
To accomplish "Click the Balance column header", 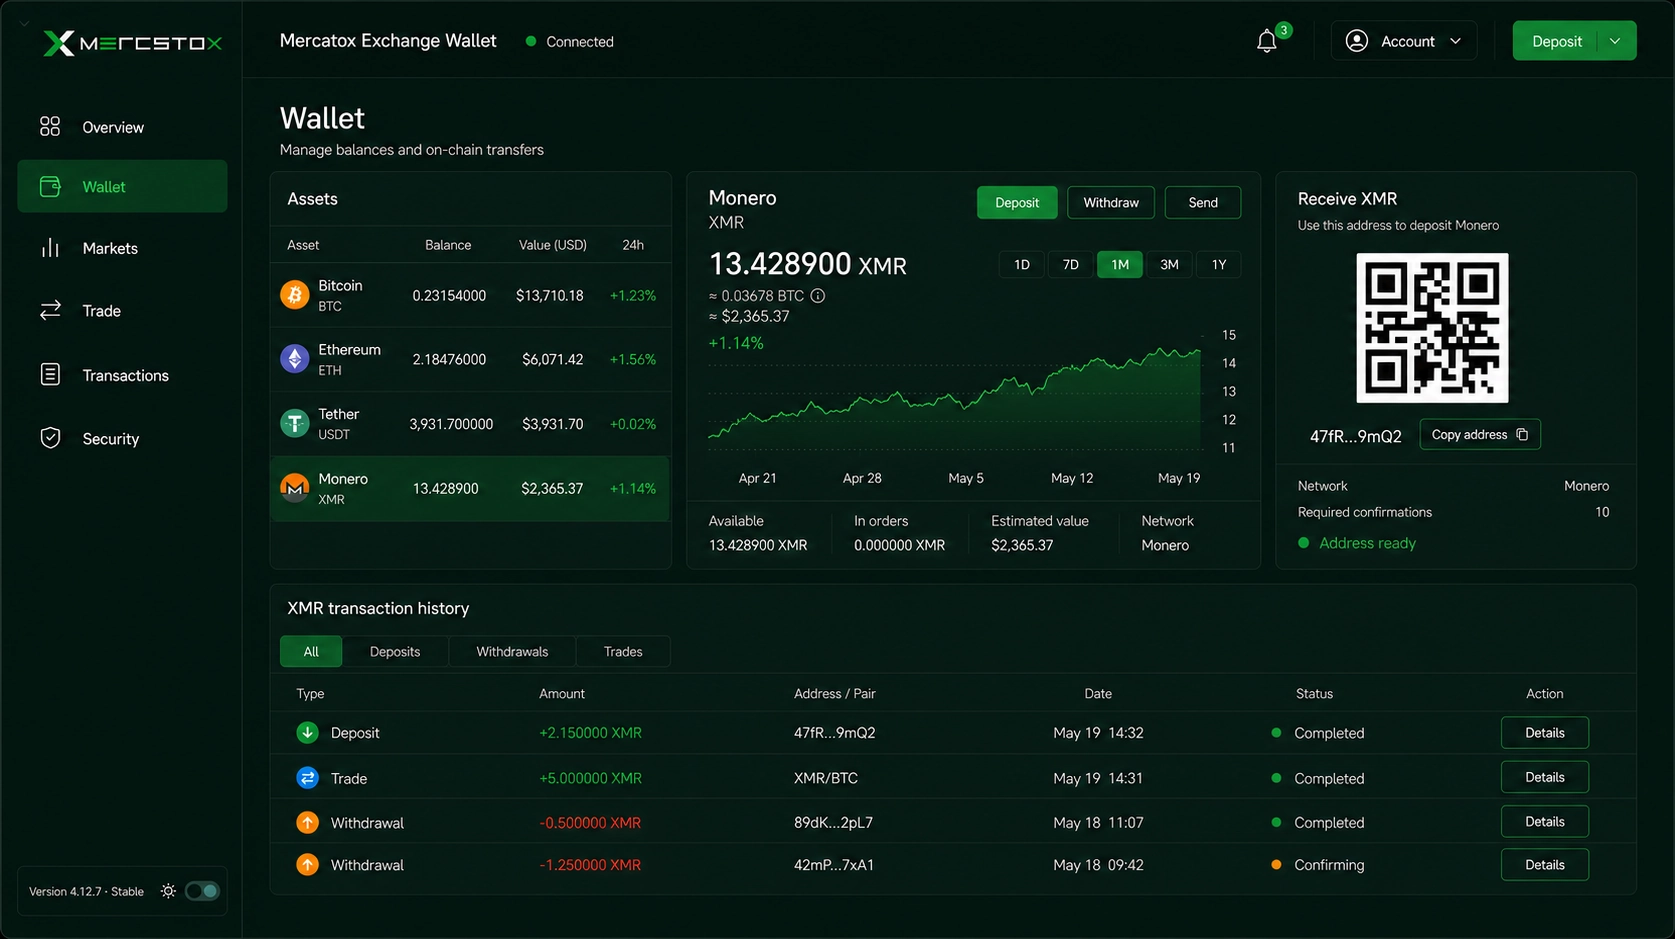I will (x=448, y=245).
